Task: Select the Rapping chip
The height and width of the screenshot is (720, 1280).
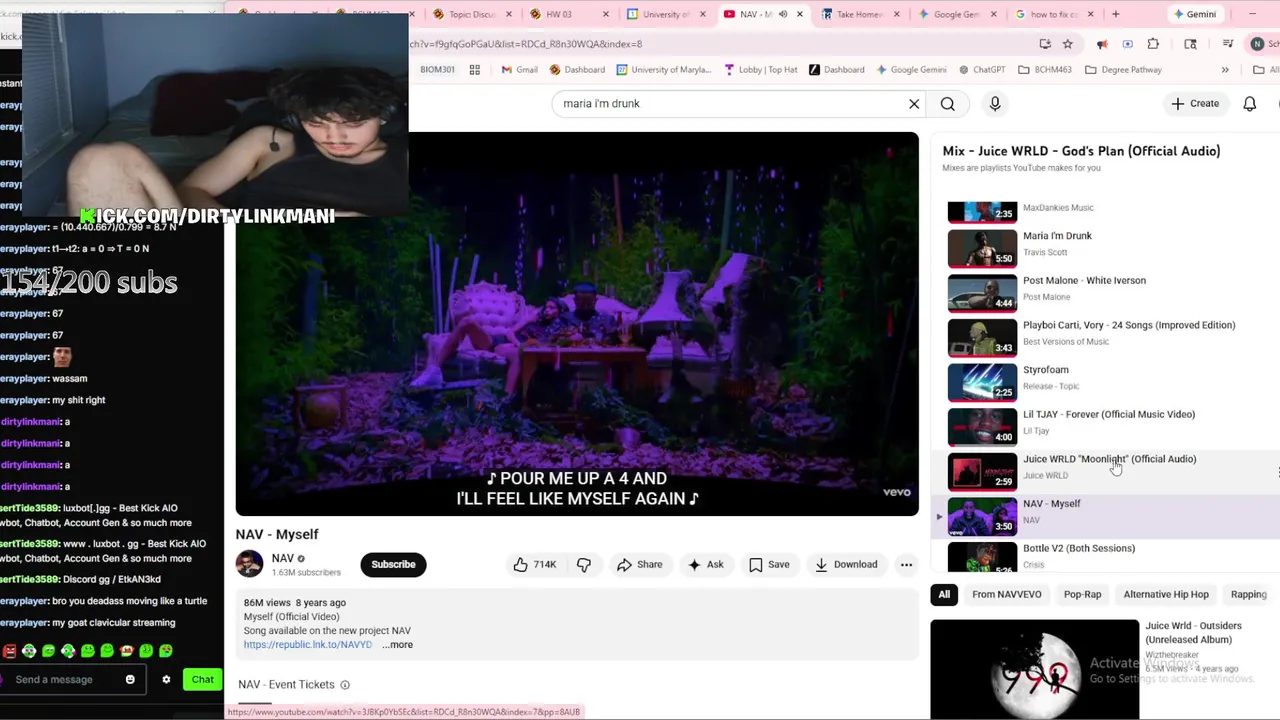Action: click(1248, 594)
